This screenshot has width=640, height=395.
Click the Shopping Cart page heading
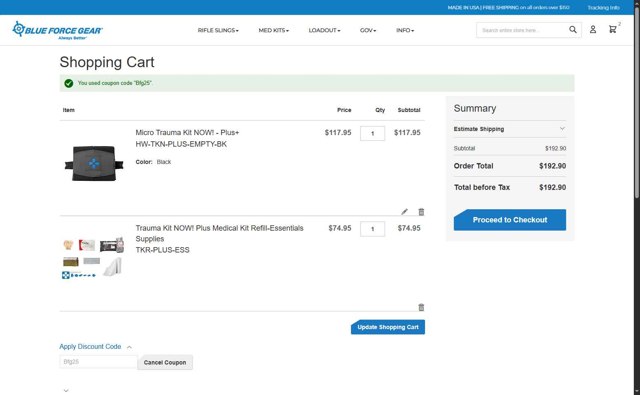(107, 62)
